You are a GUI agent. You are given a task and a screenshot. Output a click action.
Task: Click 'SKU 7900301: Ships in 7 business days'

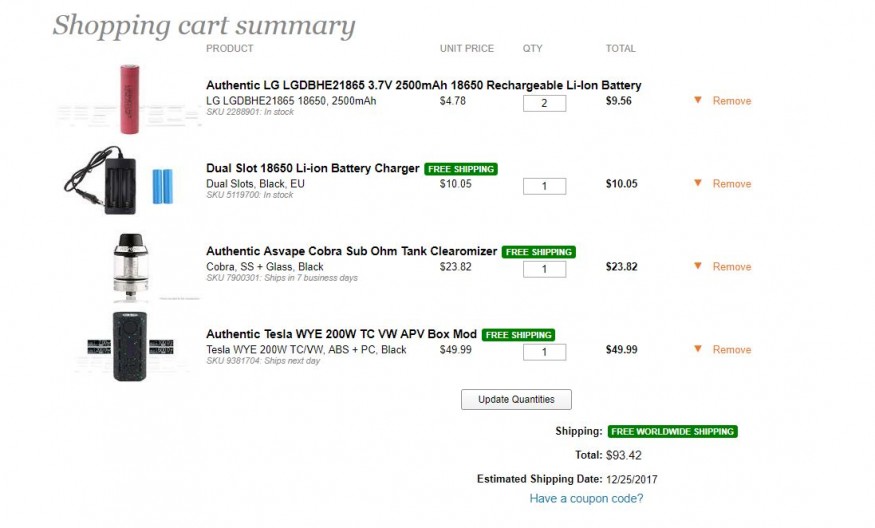(x=282, y=278)
